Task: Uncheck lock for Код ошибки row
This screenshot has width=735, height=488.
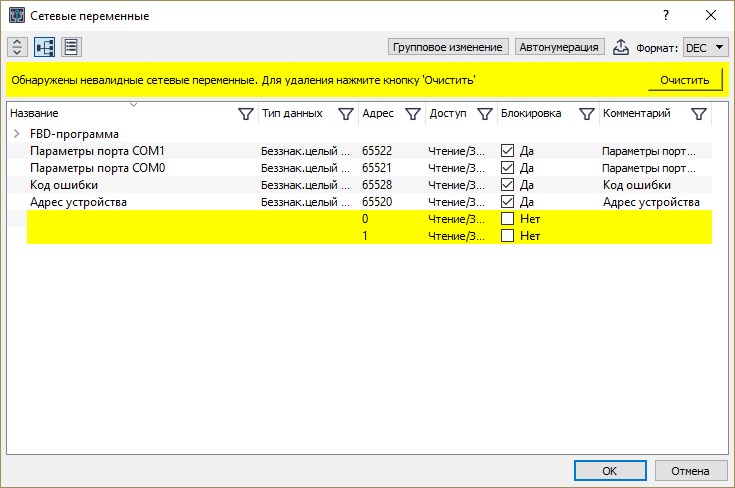Action: (507, 185)
